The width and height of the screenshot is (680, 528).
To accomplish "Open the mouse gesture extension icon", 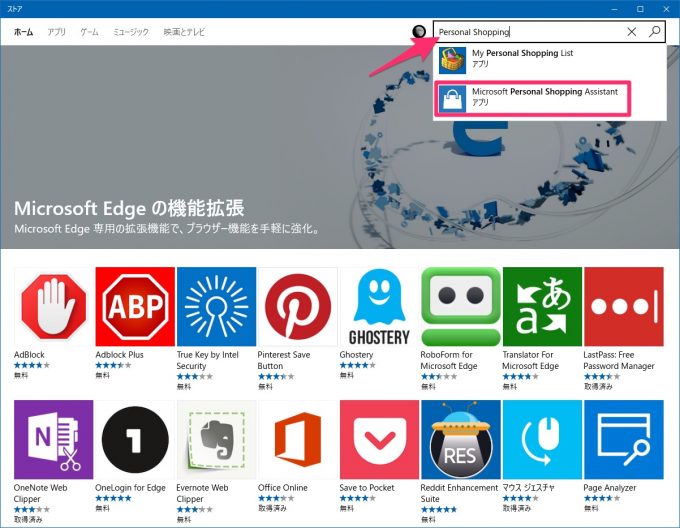I will point(542,440).
